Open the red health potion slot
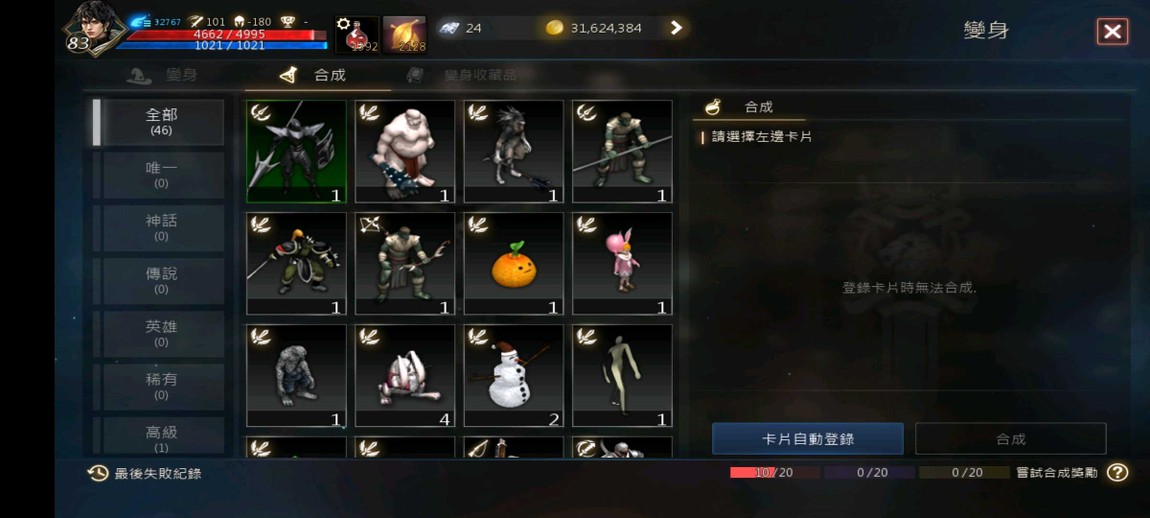The height and width of the screenshot is (518, 1150). (357, 34)
